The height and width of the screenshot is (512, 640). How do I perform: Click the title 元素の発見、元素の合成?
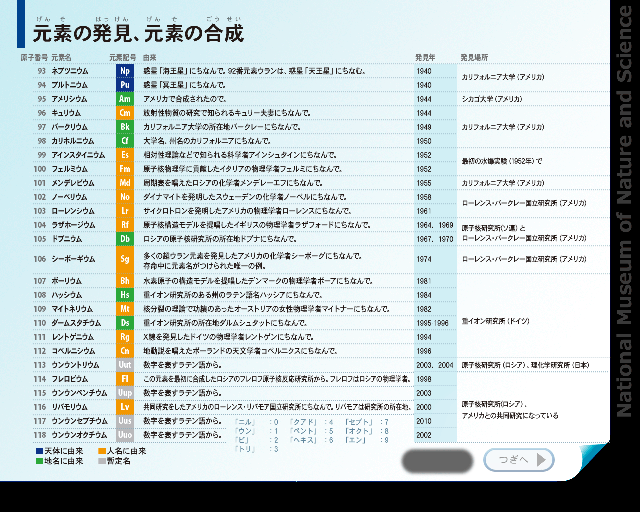[138, 33]
